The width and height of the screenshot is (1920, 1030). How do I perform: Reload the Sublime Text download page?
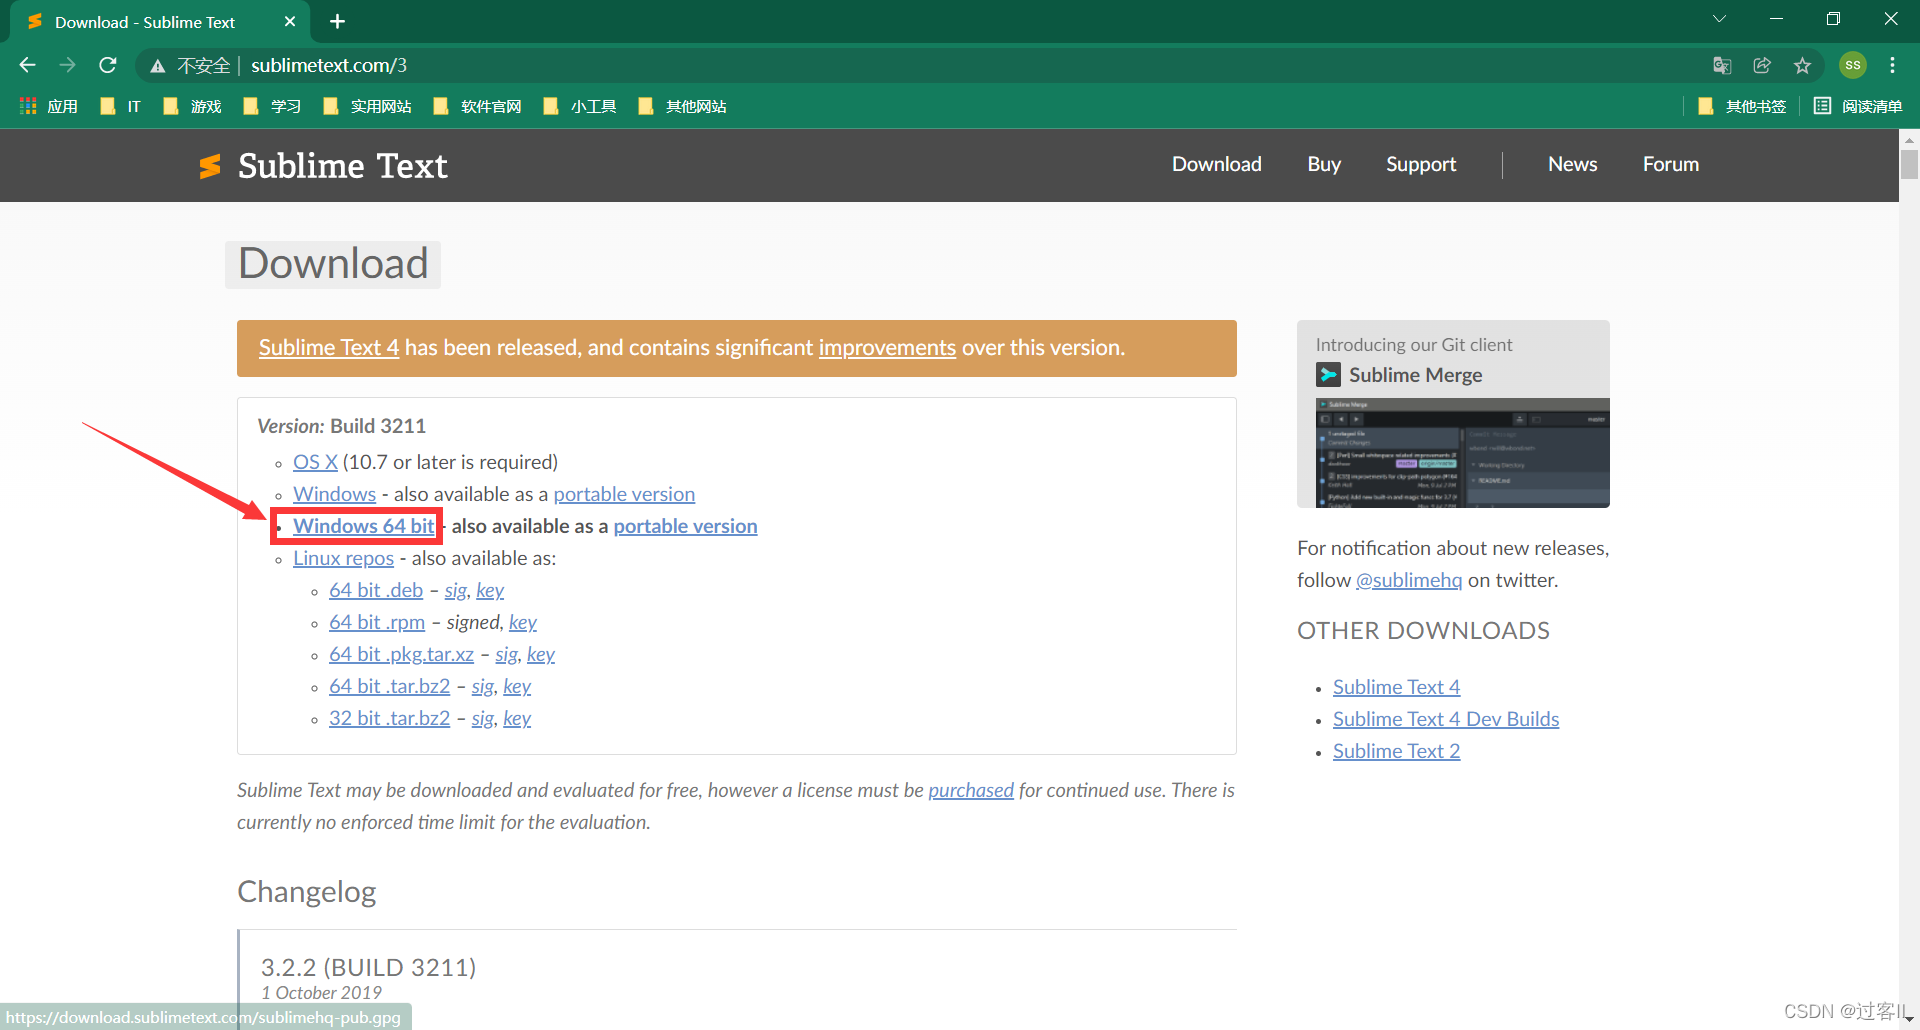pyautogui.click(x=108, y=65)
